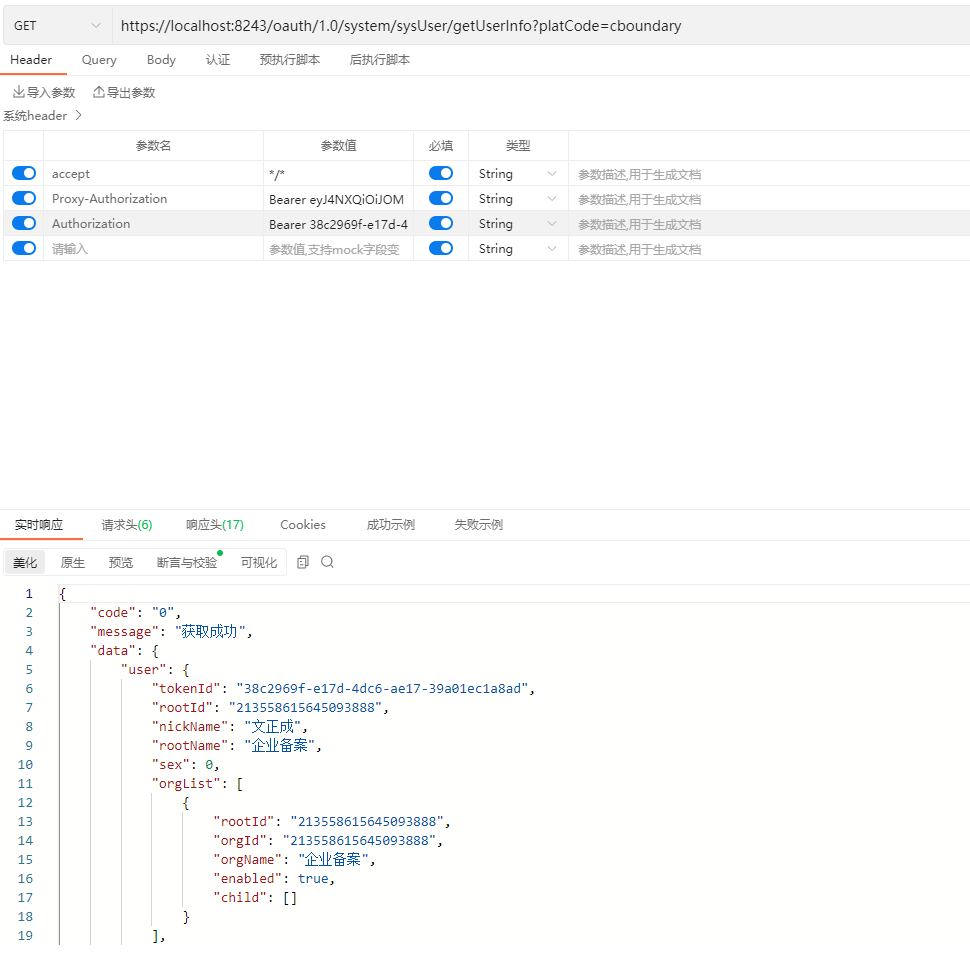The image size is (970, 956).
Task: Toggle the Authorization row required switch
Action: click(441, 223)
